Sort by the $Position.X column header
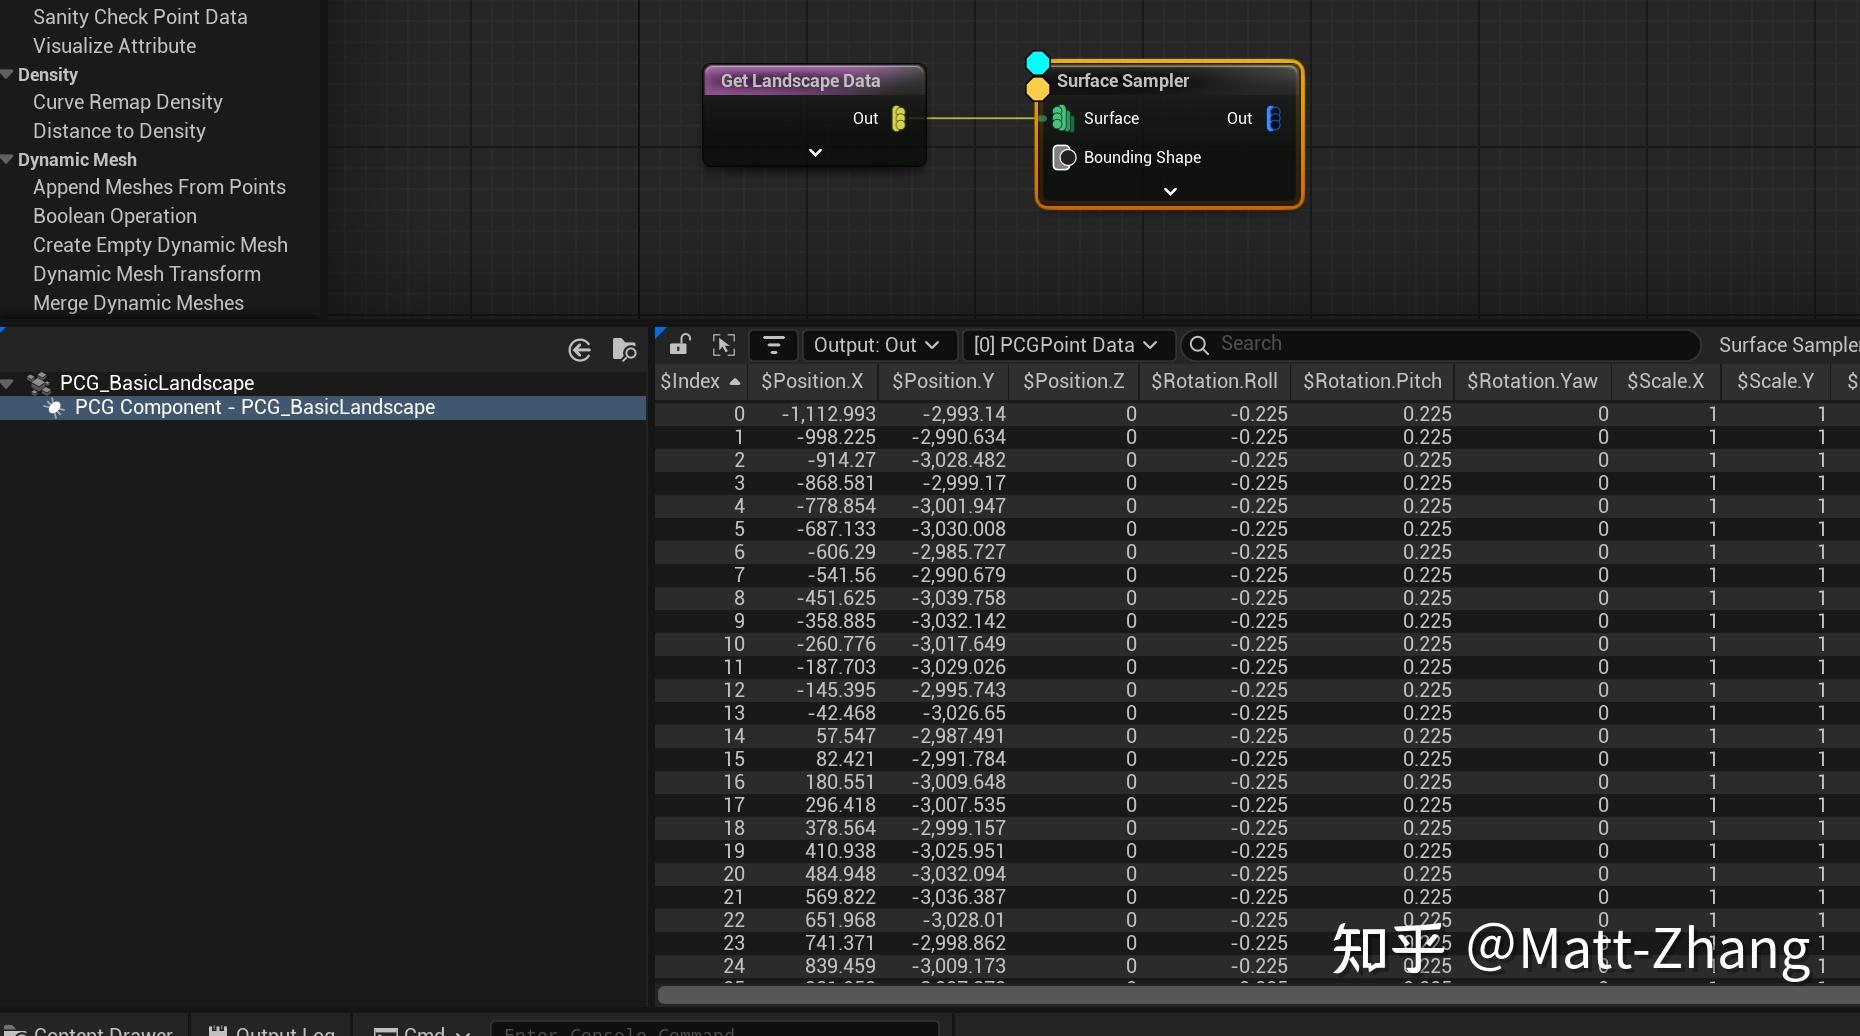Image resolution: width=1860 pixels, height=1036 pixels. pos(811,381)
